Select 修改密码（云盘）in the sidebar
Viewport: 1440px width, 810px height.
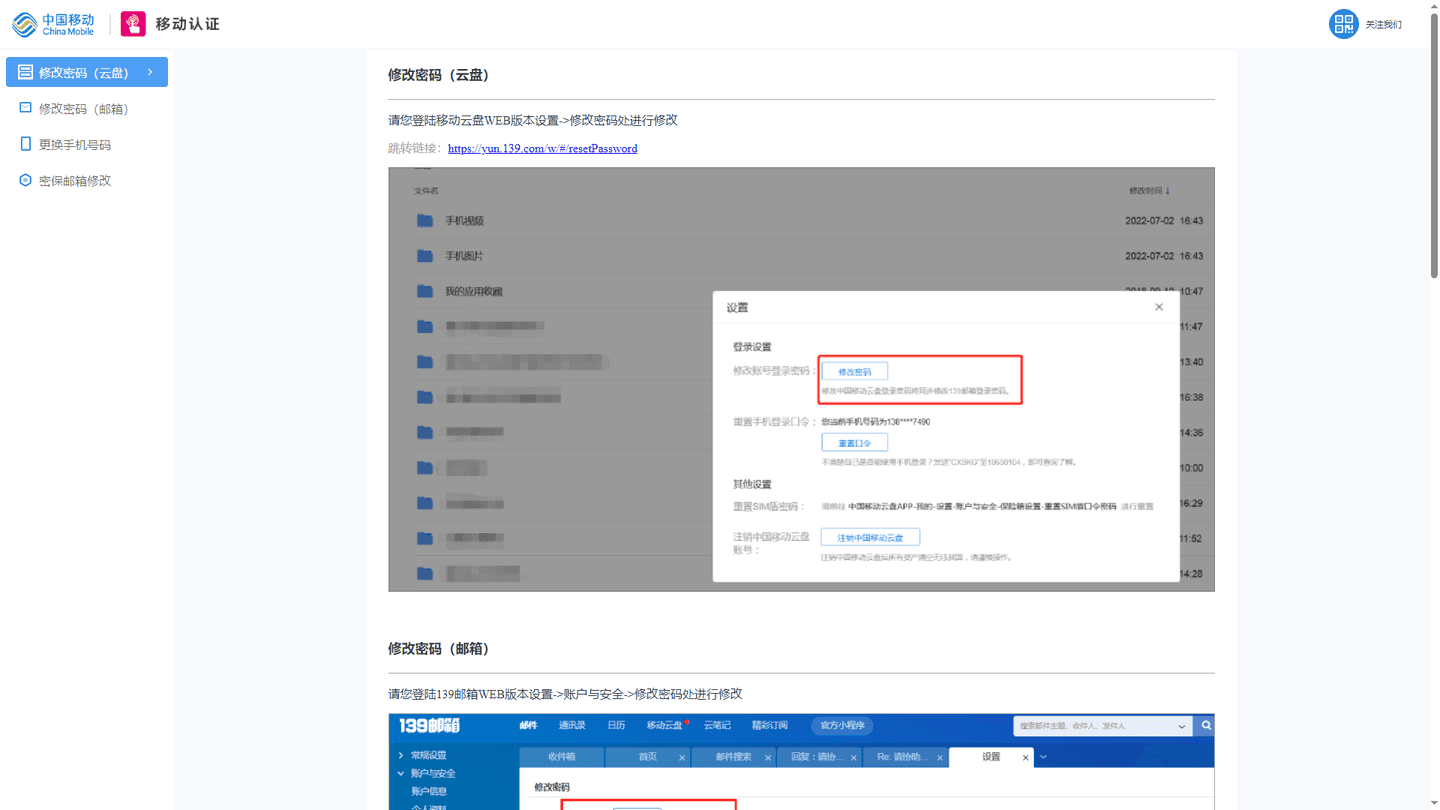point(87,72)
